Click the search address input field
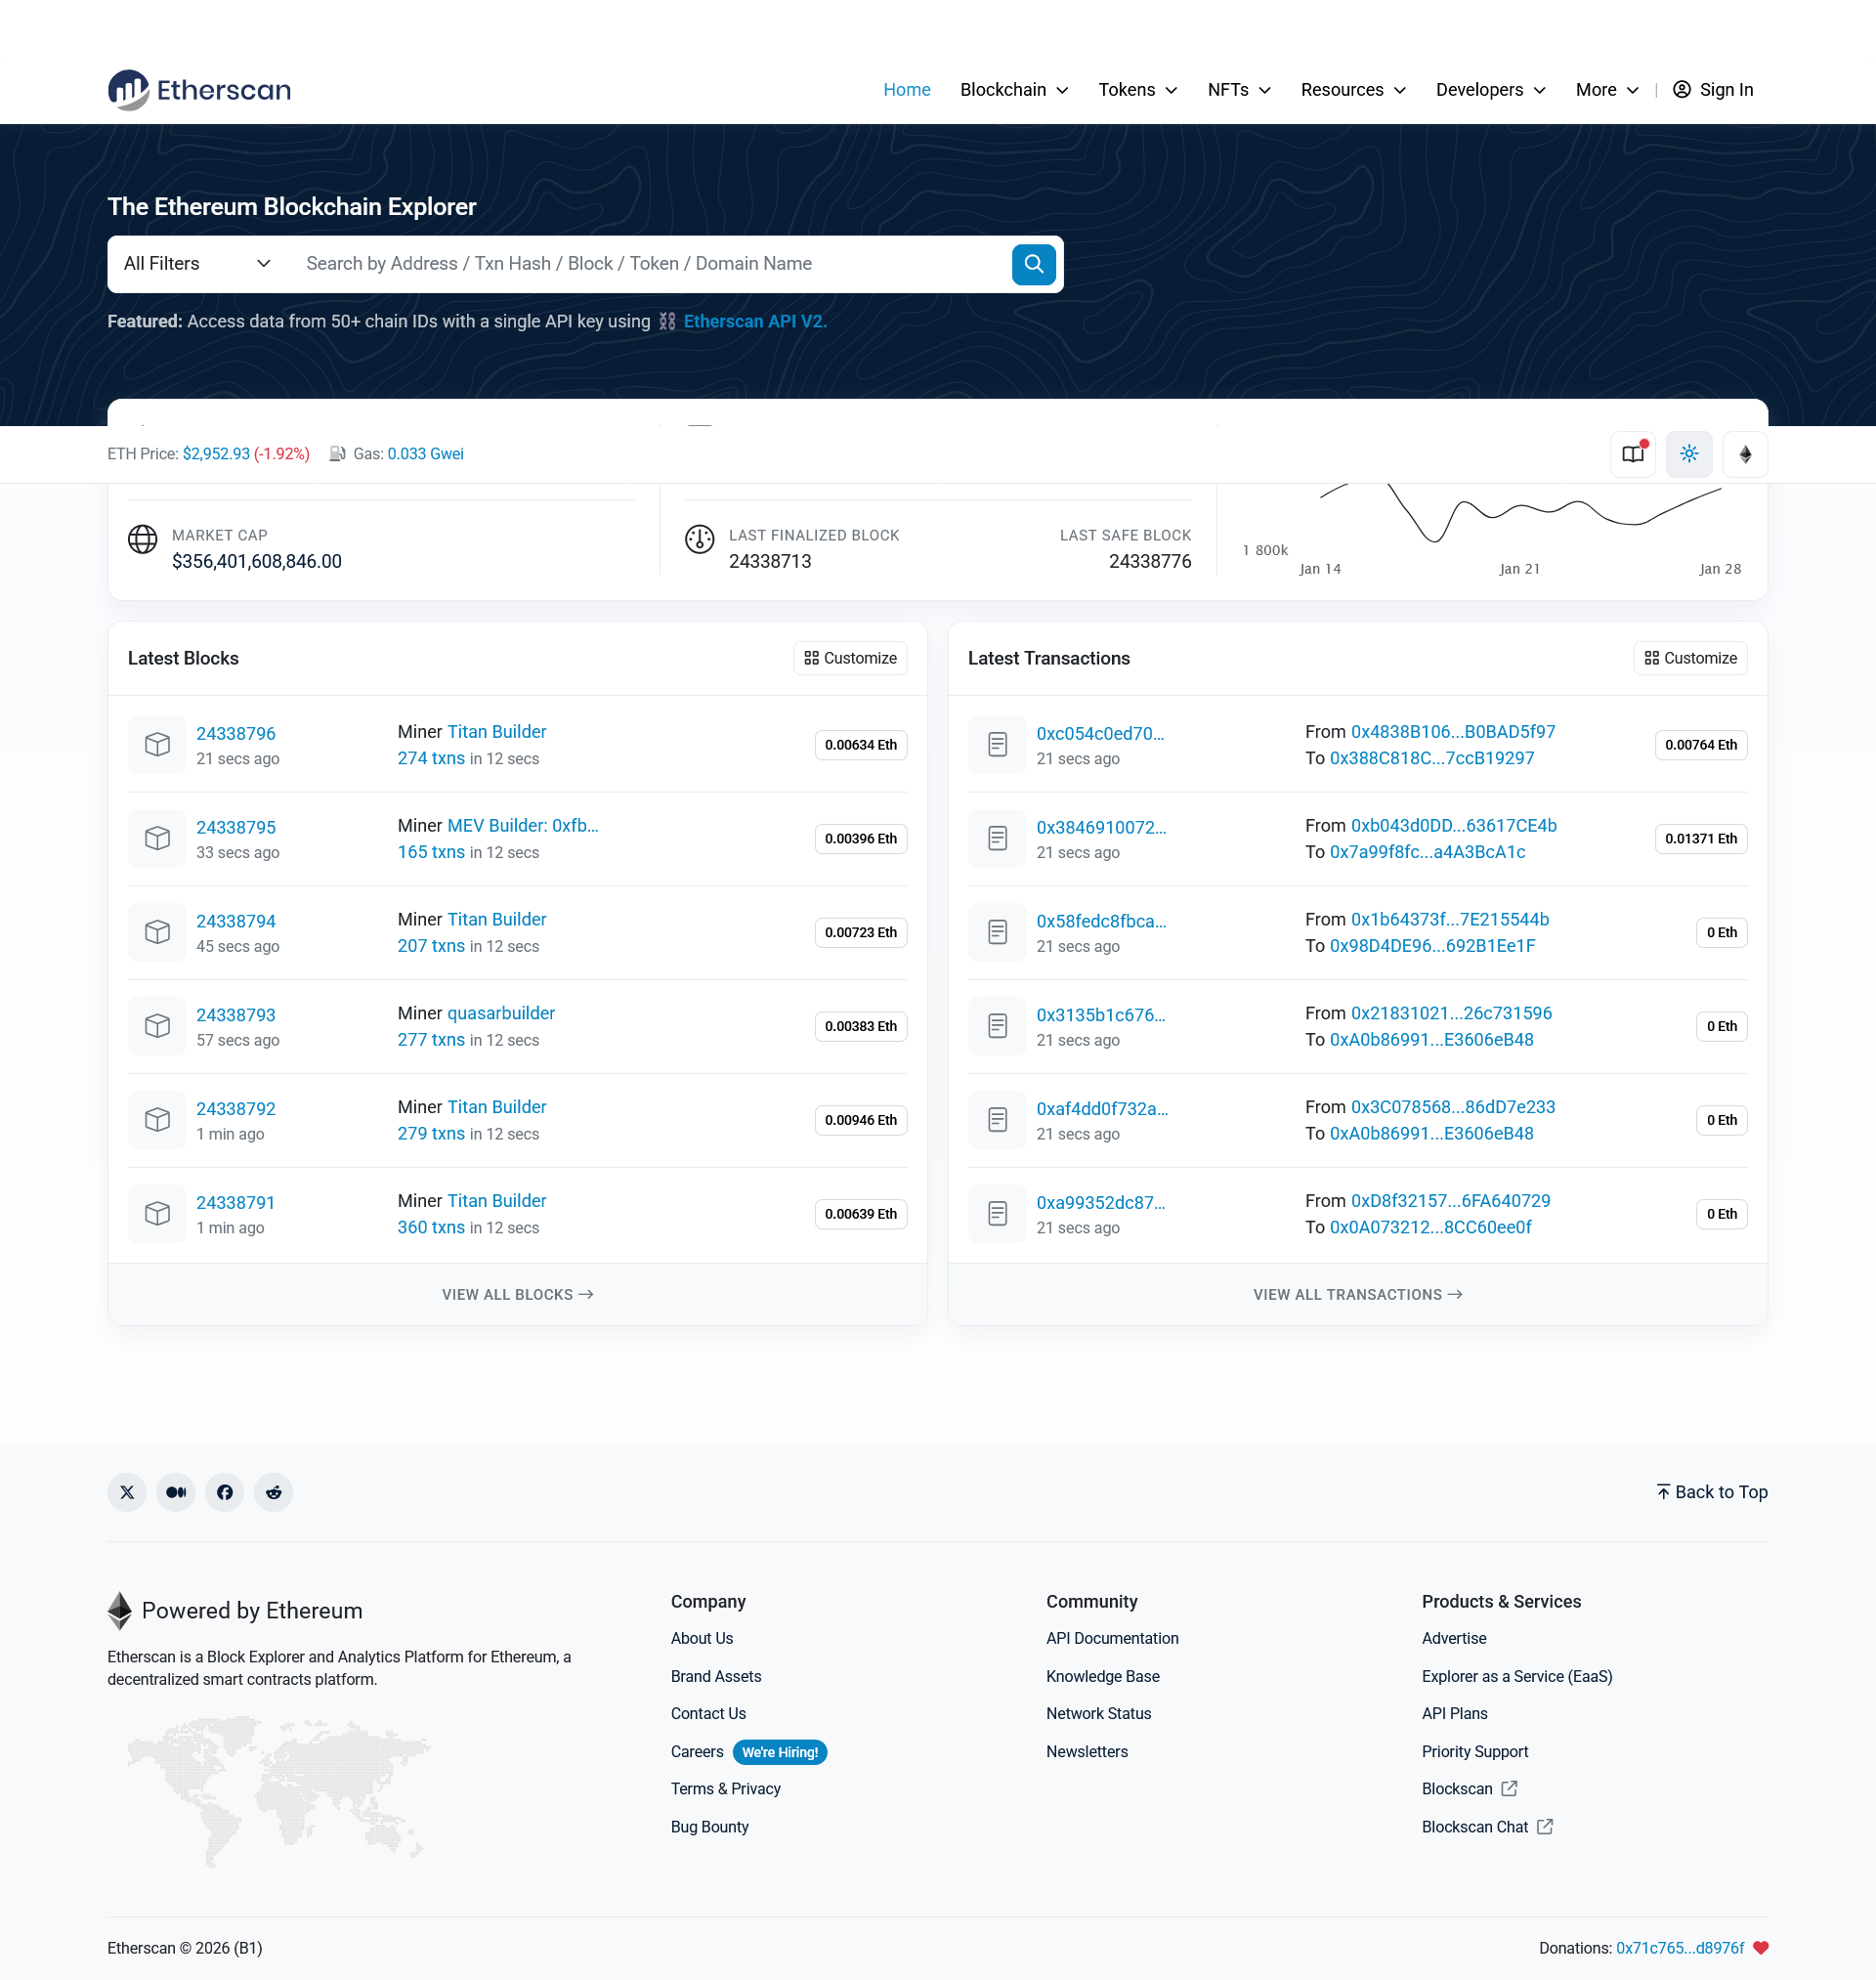Screen dimensions: 1876x1980 [650, 264]
